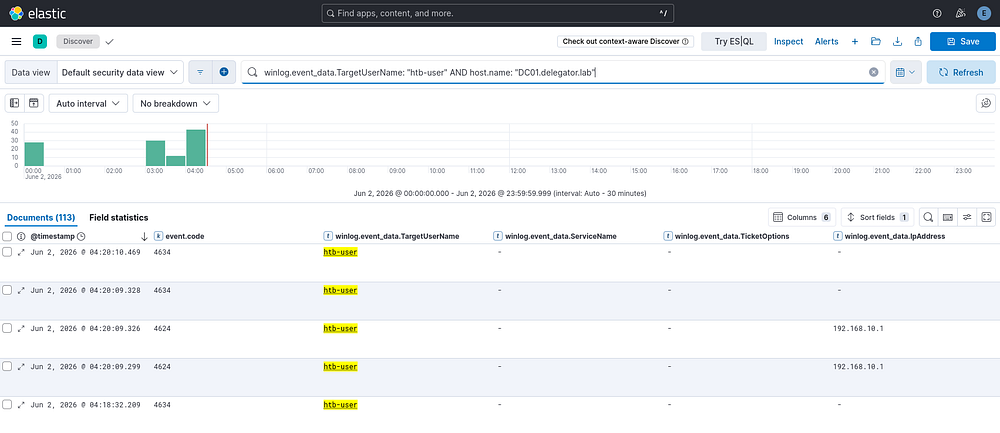Select row 04:20:10.469 checkbox
The width and height of the screenshot is (1000, 433).
coord(7,252)
